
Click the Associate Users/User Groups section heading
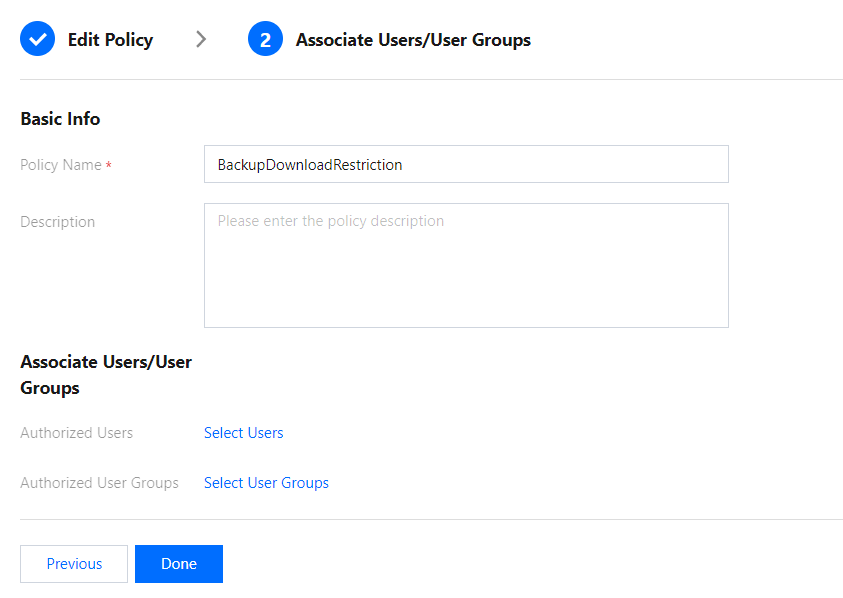(x=105, y=375)
